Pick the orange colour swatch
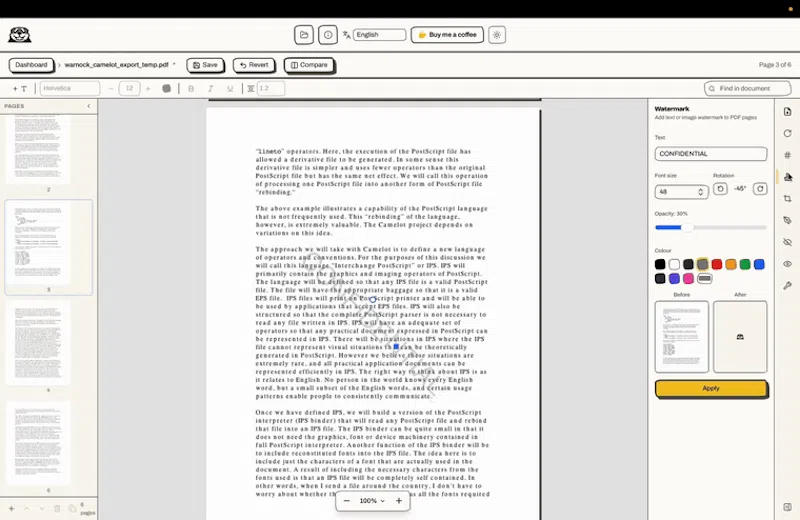 pos(731,264)
